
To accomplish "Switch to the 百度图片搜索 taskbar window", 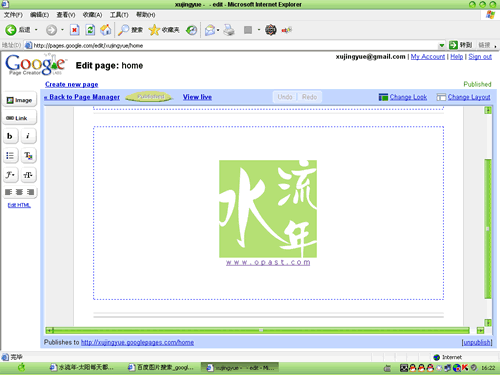I will pyautogui.click(x=162, y=368).
